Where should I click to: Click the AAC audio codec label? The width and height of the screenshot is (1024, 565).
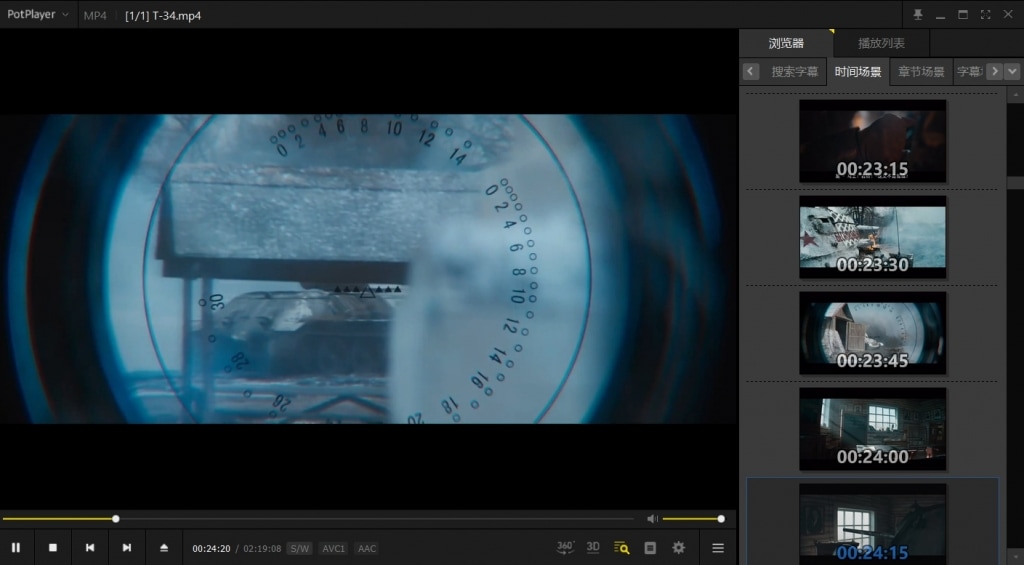pyautogui.click(x=367, y=549)
